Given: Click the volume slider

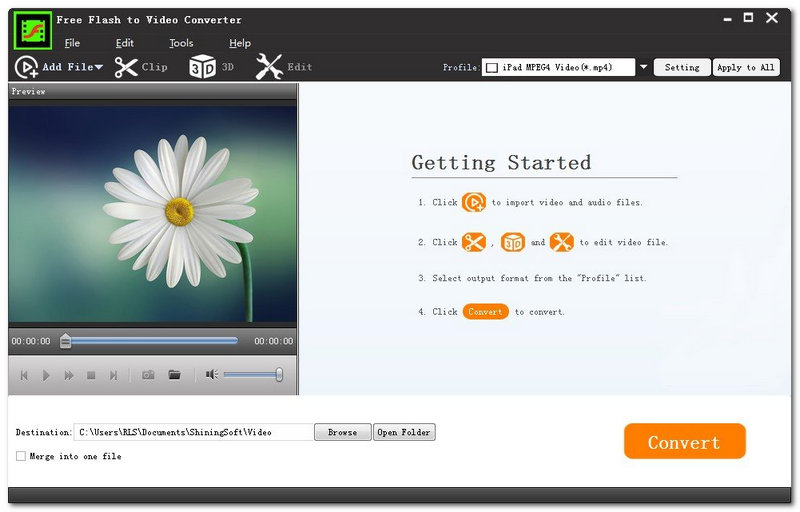Looking at the screenshot, I should point(252,375).
